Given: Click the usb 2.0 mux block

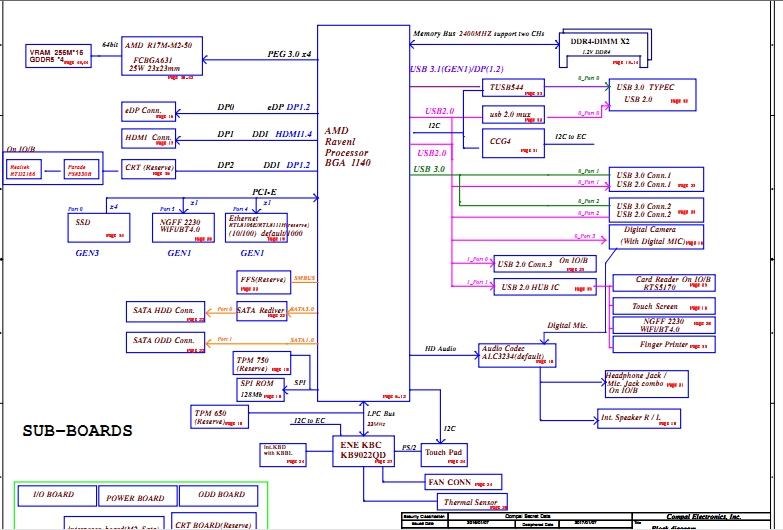Looking at the screenshot, I should 513,114.
